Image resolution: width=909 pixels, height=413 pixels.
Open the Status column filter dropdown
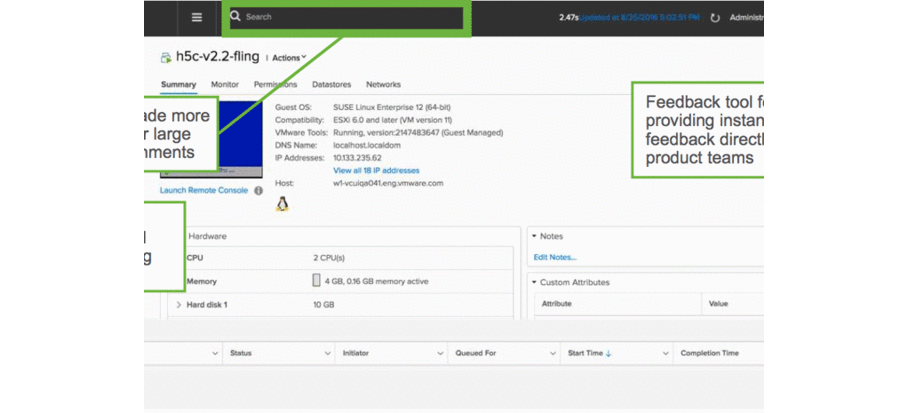[327, 353]
